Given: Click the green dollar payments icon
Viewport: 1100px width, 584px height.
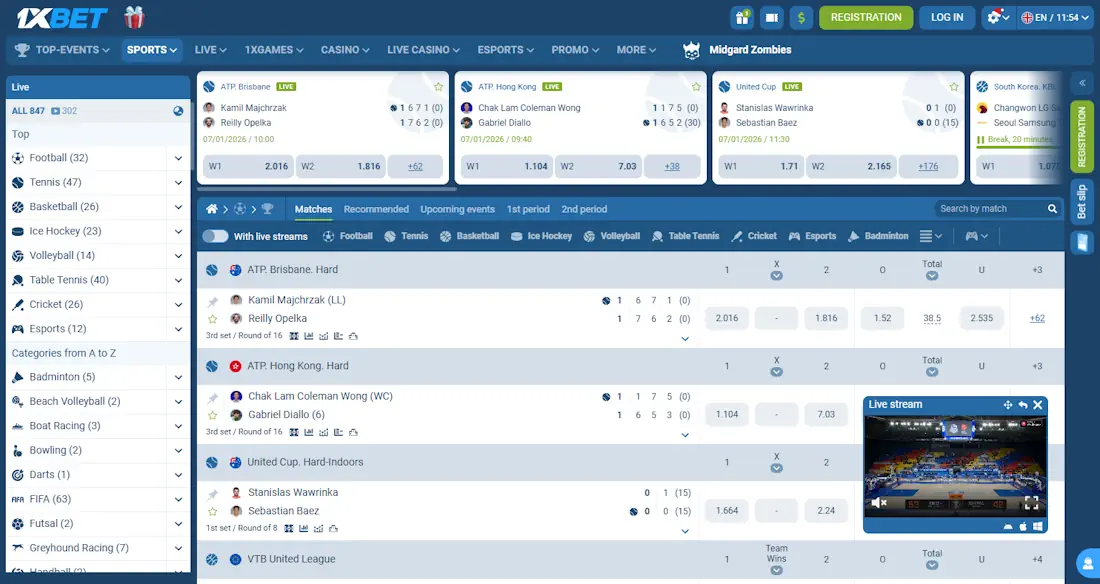Looking at the screenshot, I should pos(800,17).
